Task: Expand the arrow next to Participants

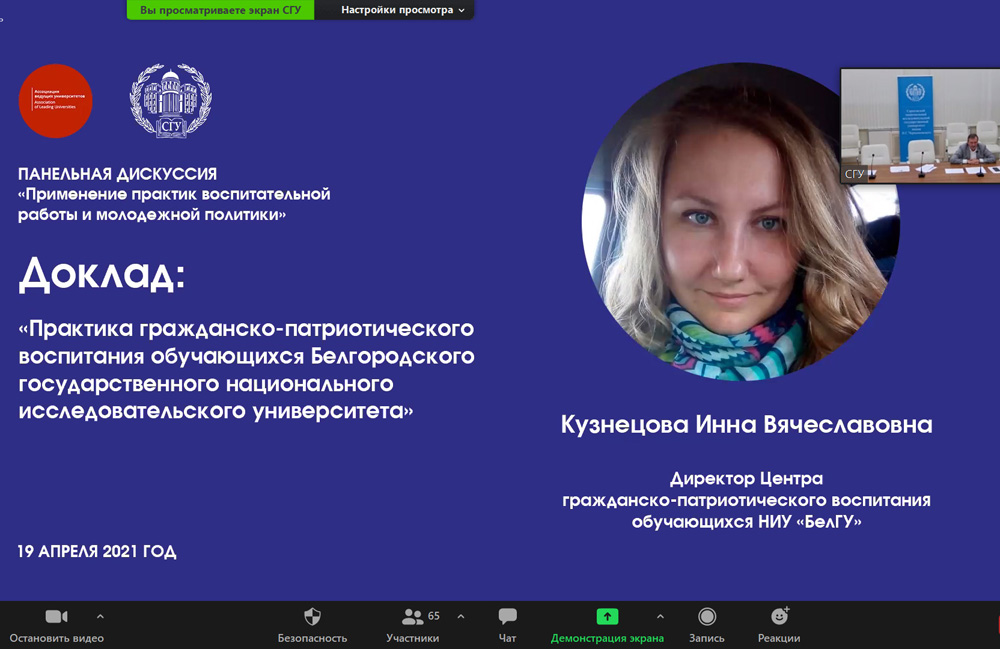Action: click(461, 617)
